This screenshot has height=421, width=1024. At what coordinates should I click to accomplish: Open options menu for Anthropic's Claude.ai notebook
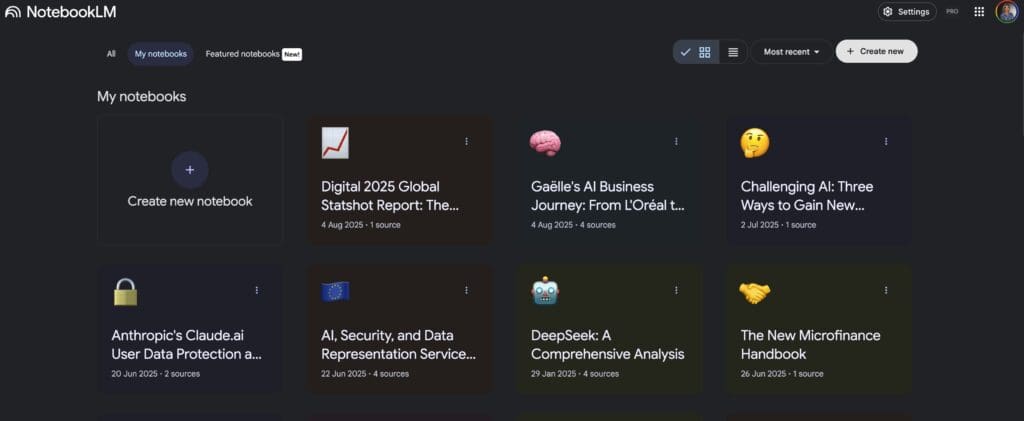point(257,290)
